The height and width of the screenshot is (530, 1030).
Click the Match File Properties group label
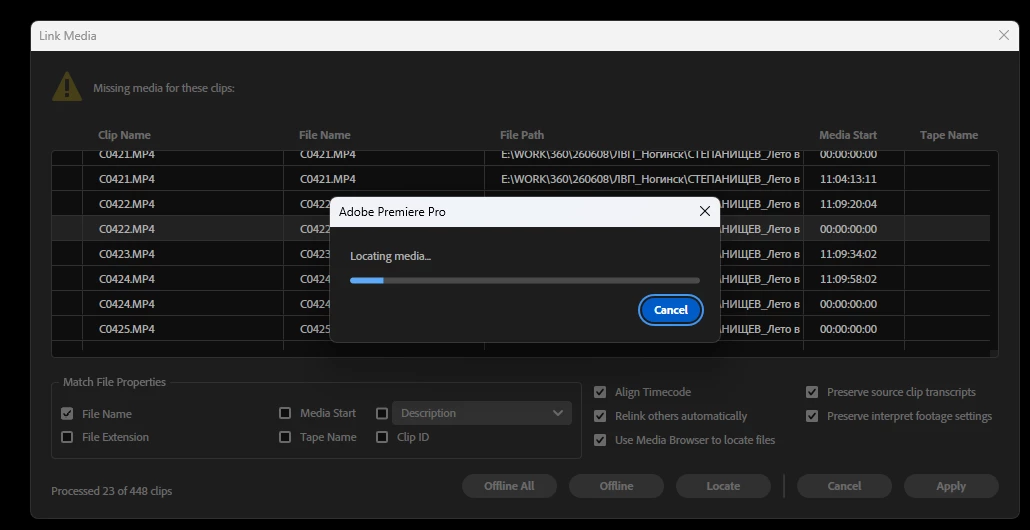point(114,382)
